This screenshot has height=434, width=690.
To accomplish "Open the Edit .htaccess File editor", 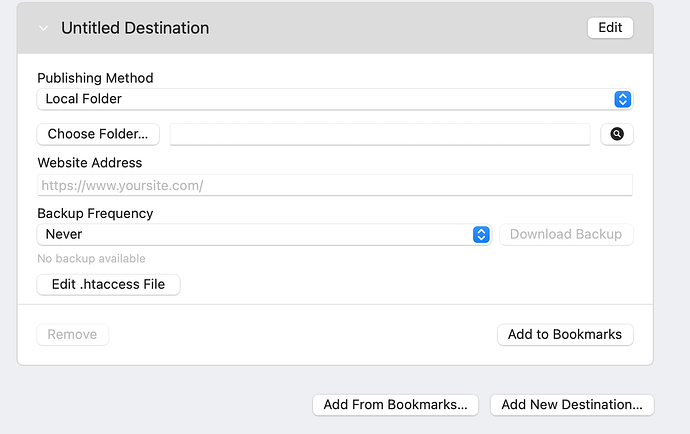I will tap(108, 284).
